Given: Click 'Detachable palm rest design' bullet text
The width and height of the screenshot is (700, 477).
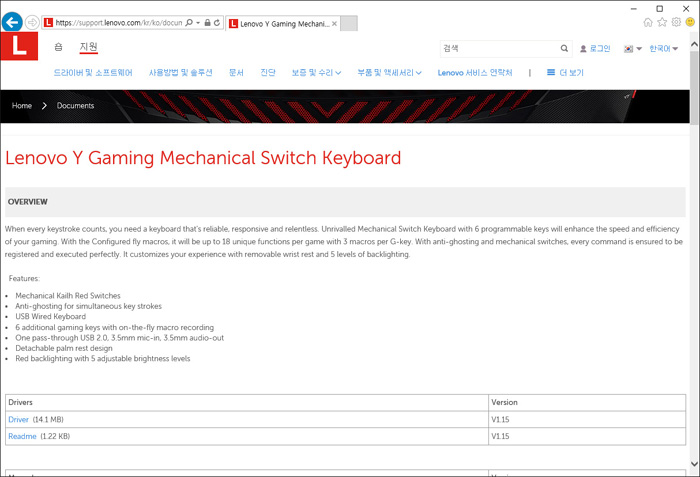Looking at the screenshot, I should [x=64, y=348].
